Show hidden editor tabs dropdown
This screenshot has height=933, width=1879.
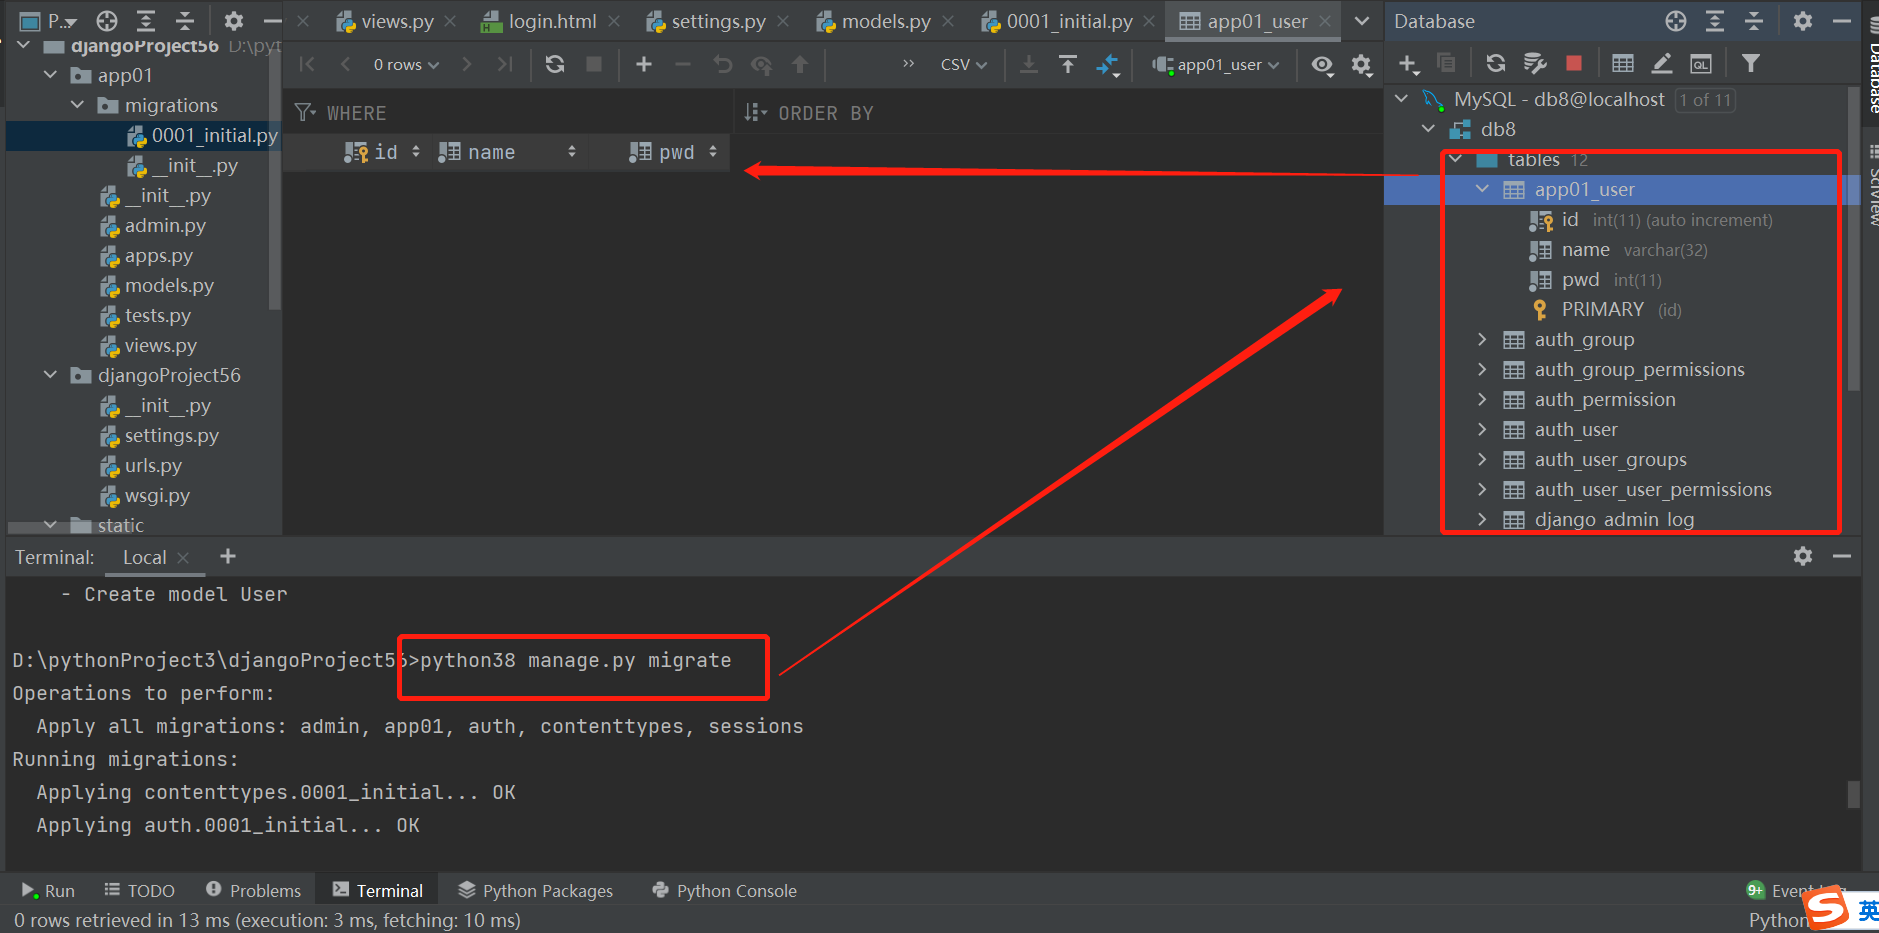tap(1362, 21)
